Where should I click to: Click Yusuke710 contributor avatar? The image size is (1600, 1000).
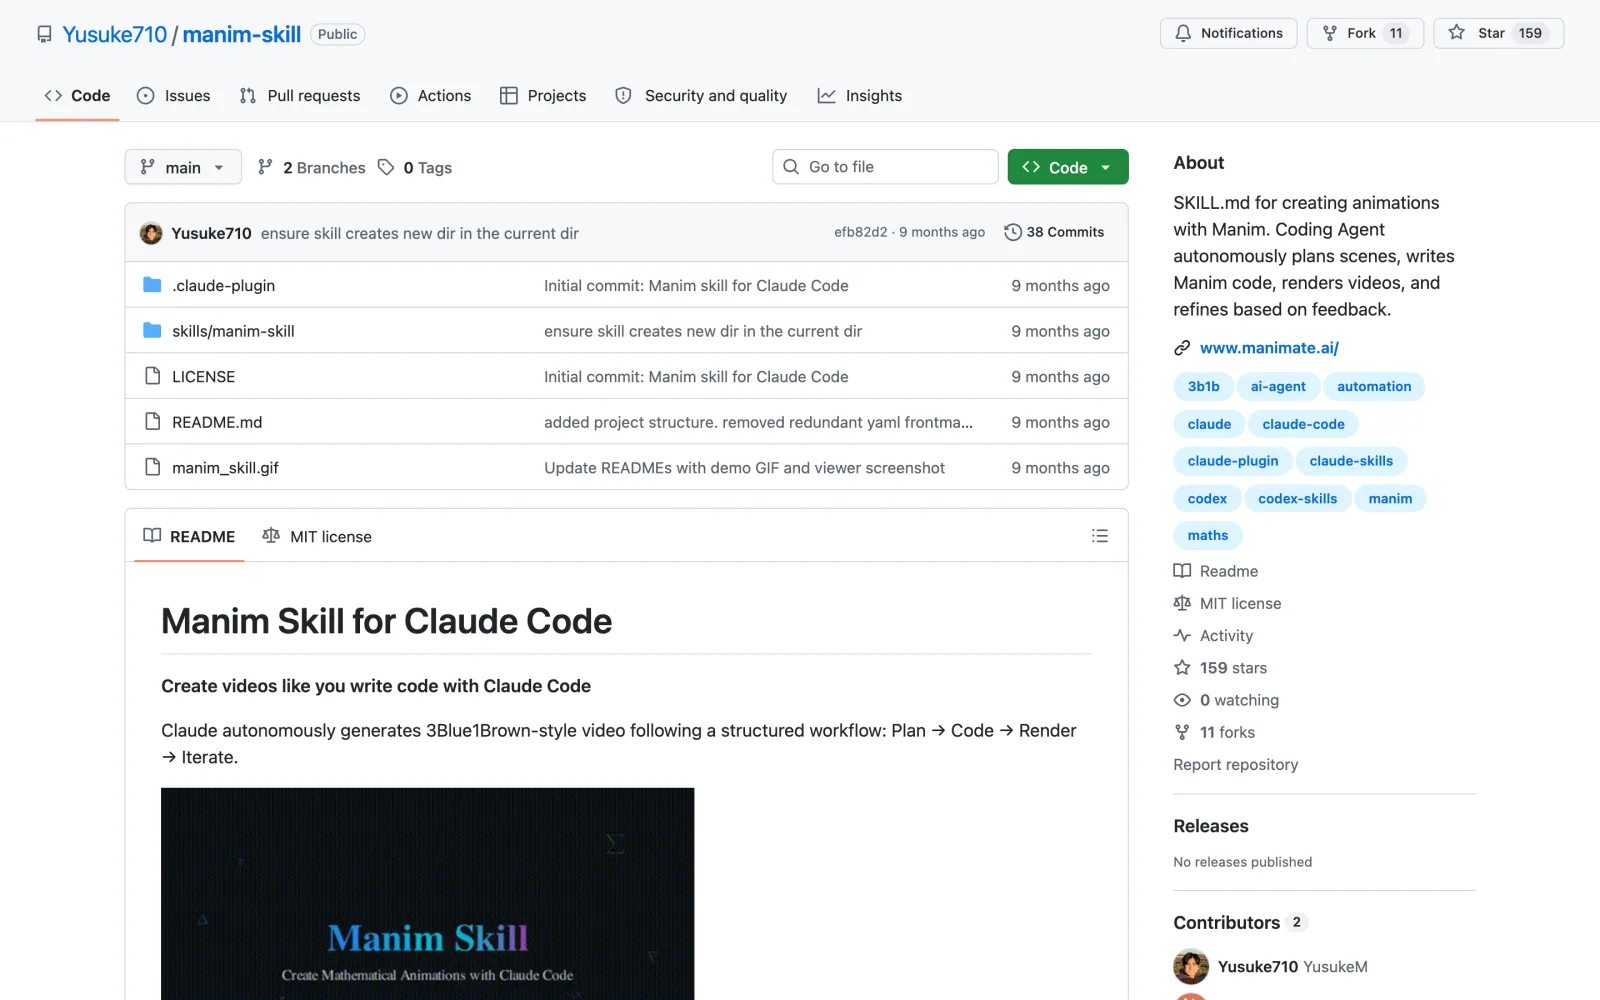1191,967
